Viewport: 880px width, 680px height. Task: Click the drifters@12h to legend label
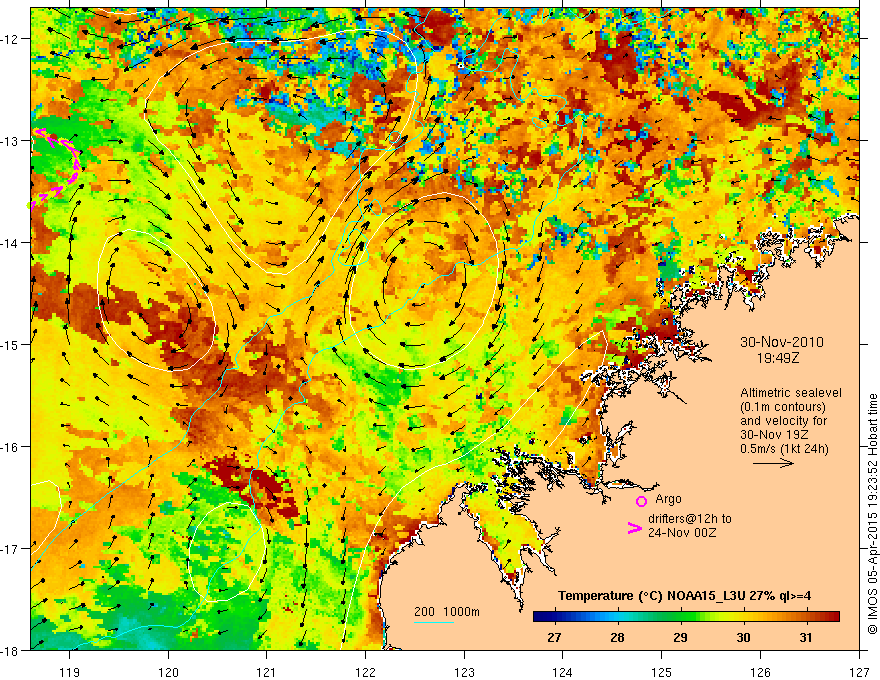click(x=690, y=518)
